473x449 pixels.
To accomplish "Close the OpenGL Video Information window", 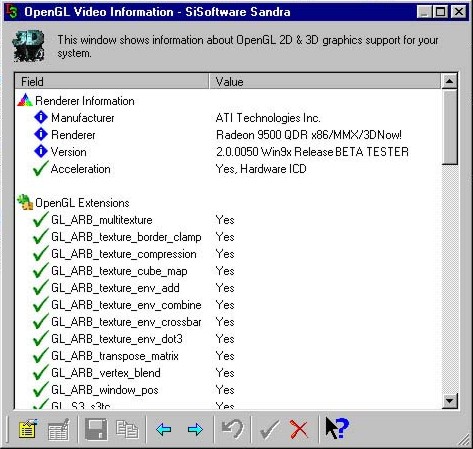I will [459, 12].
